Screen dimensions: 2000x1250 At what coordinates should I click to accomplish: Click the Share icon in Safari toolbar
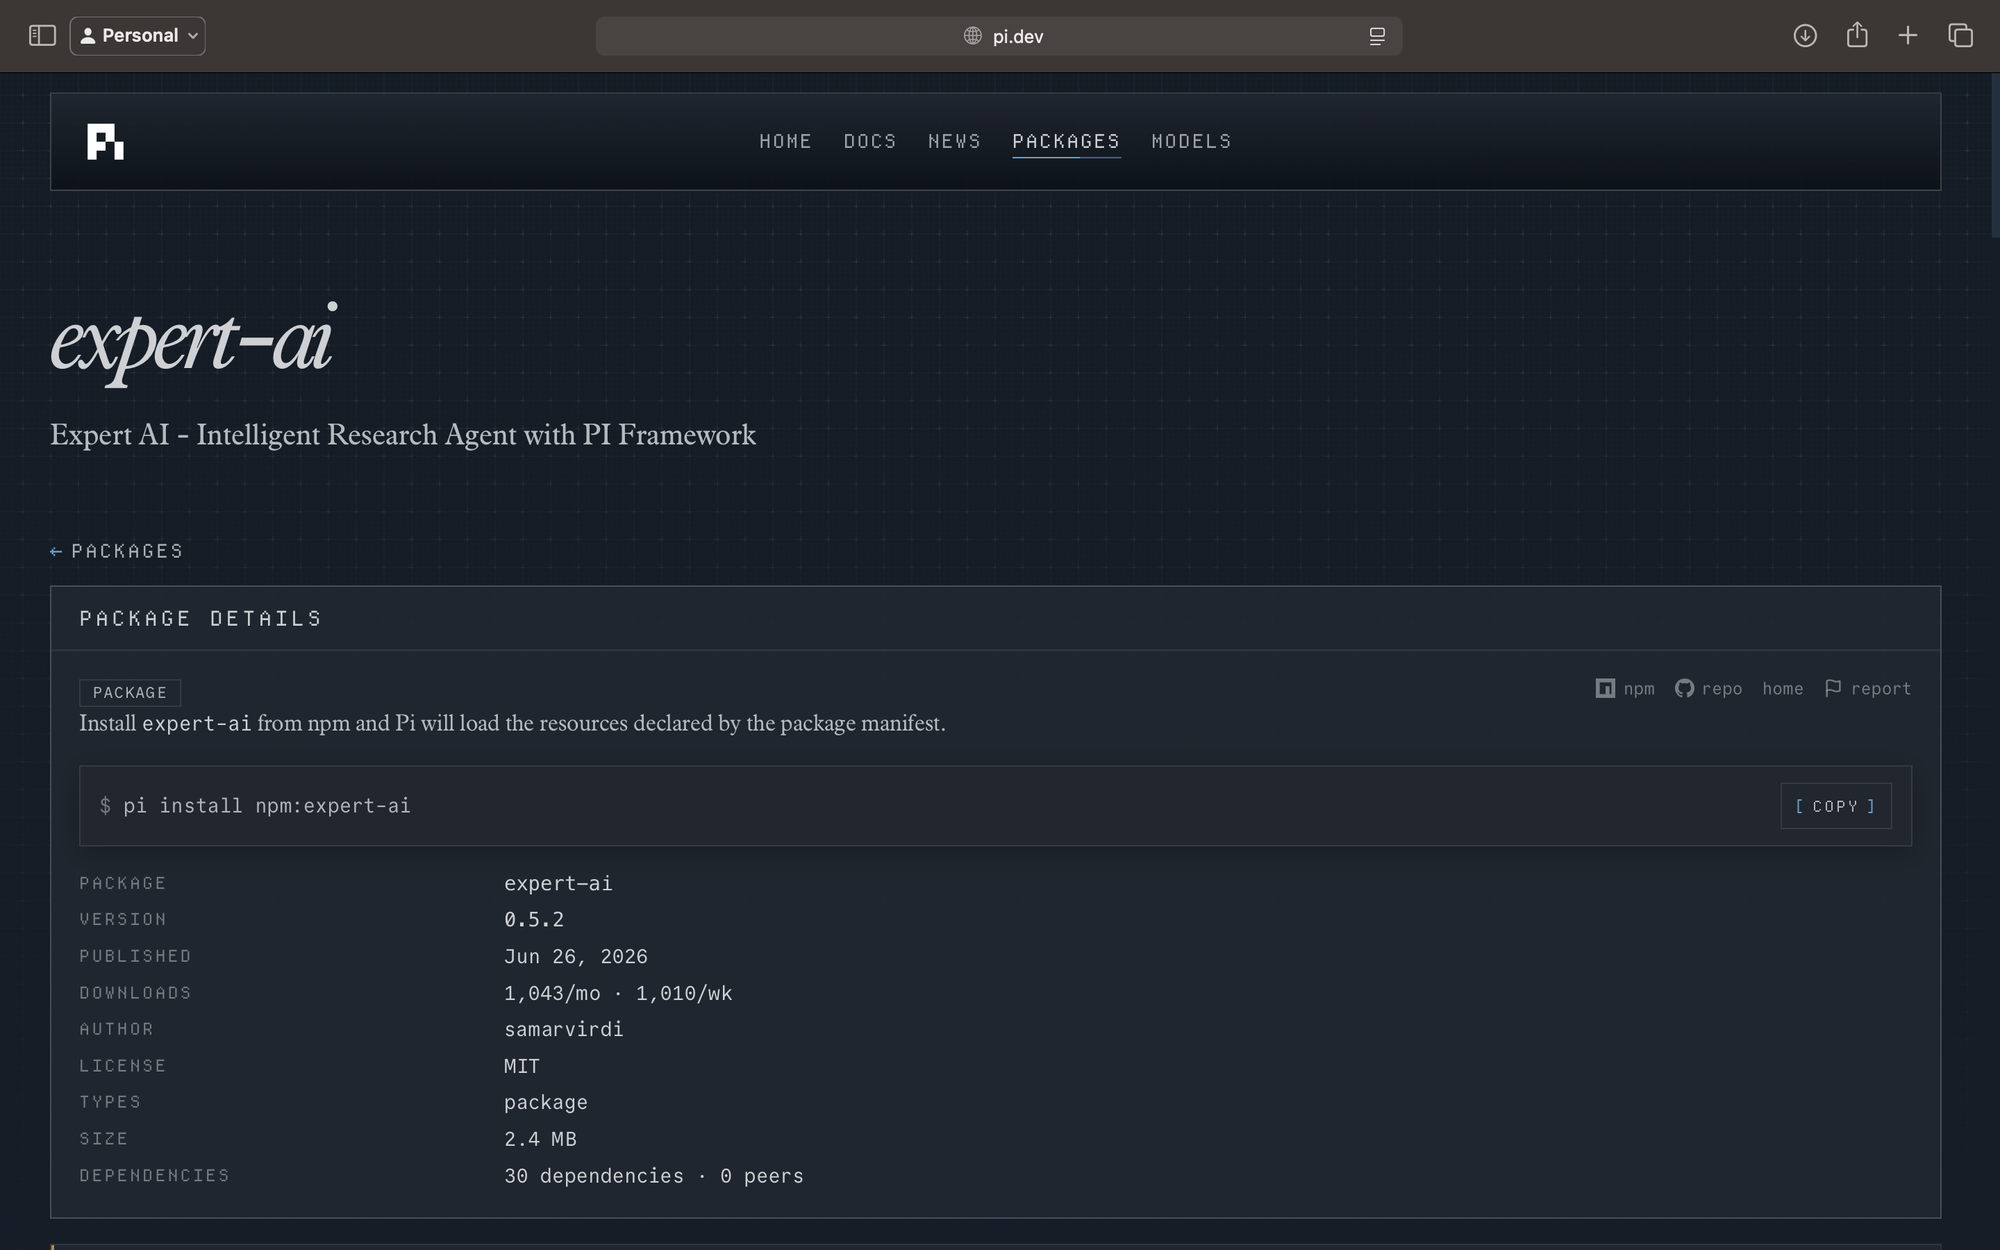pyautogui.click(x=1857, y=35)
